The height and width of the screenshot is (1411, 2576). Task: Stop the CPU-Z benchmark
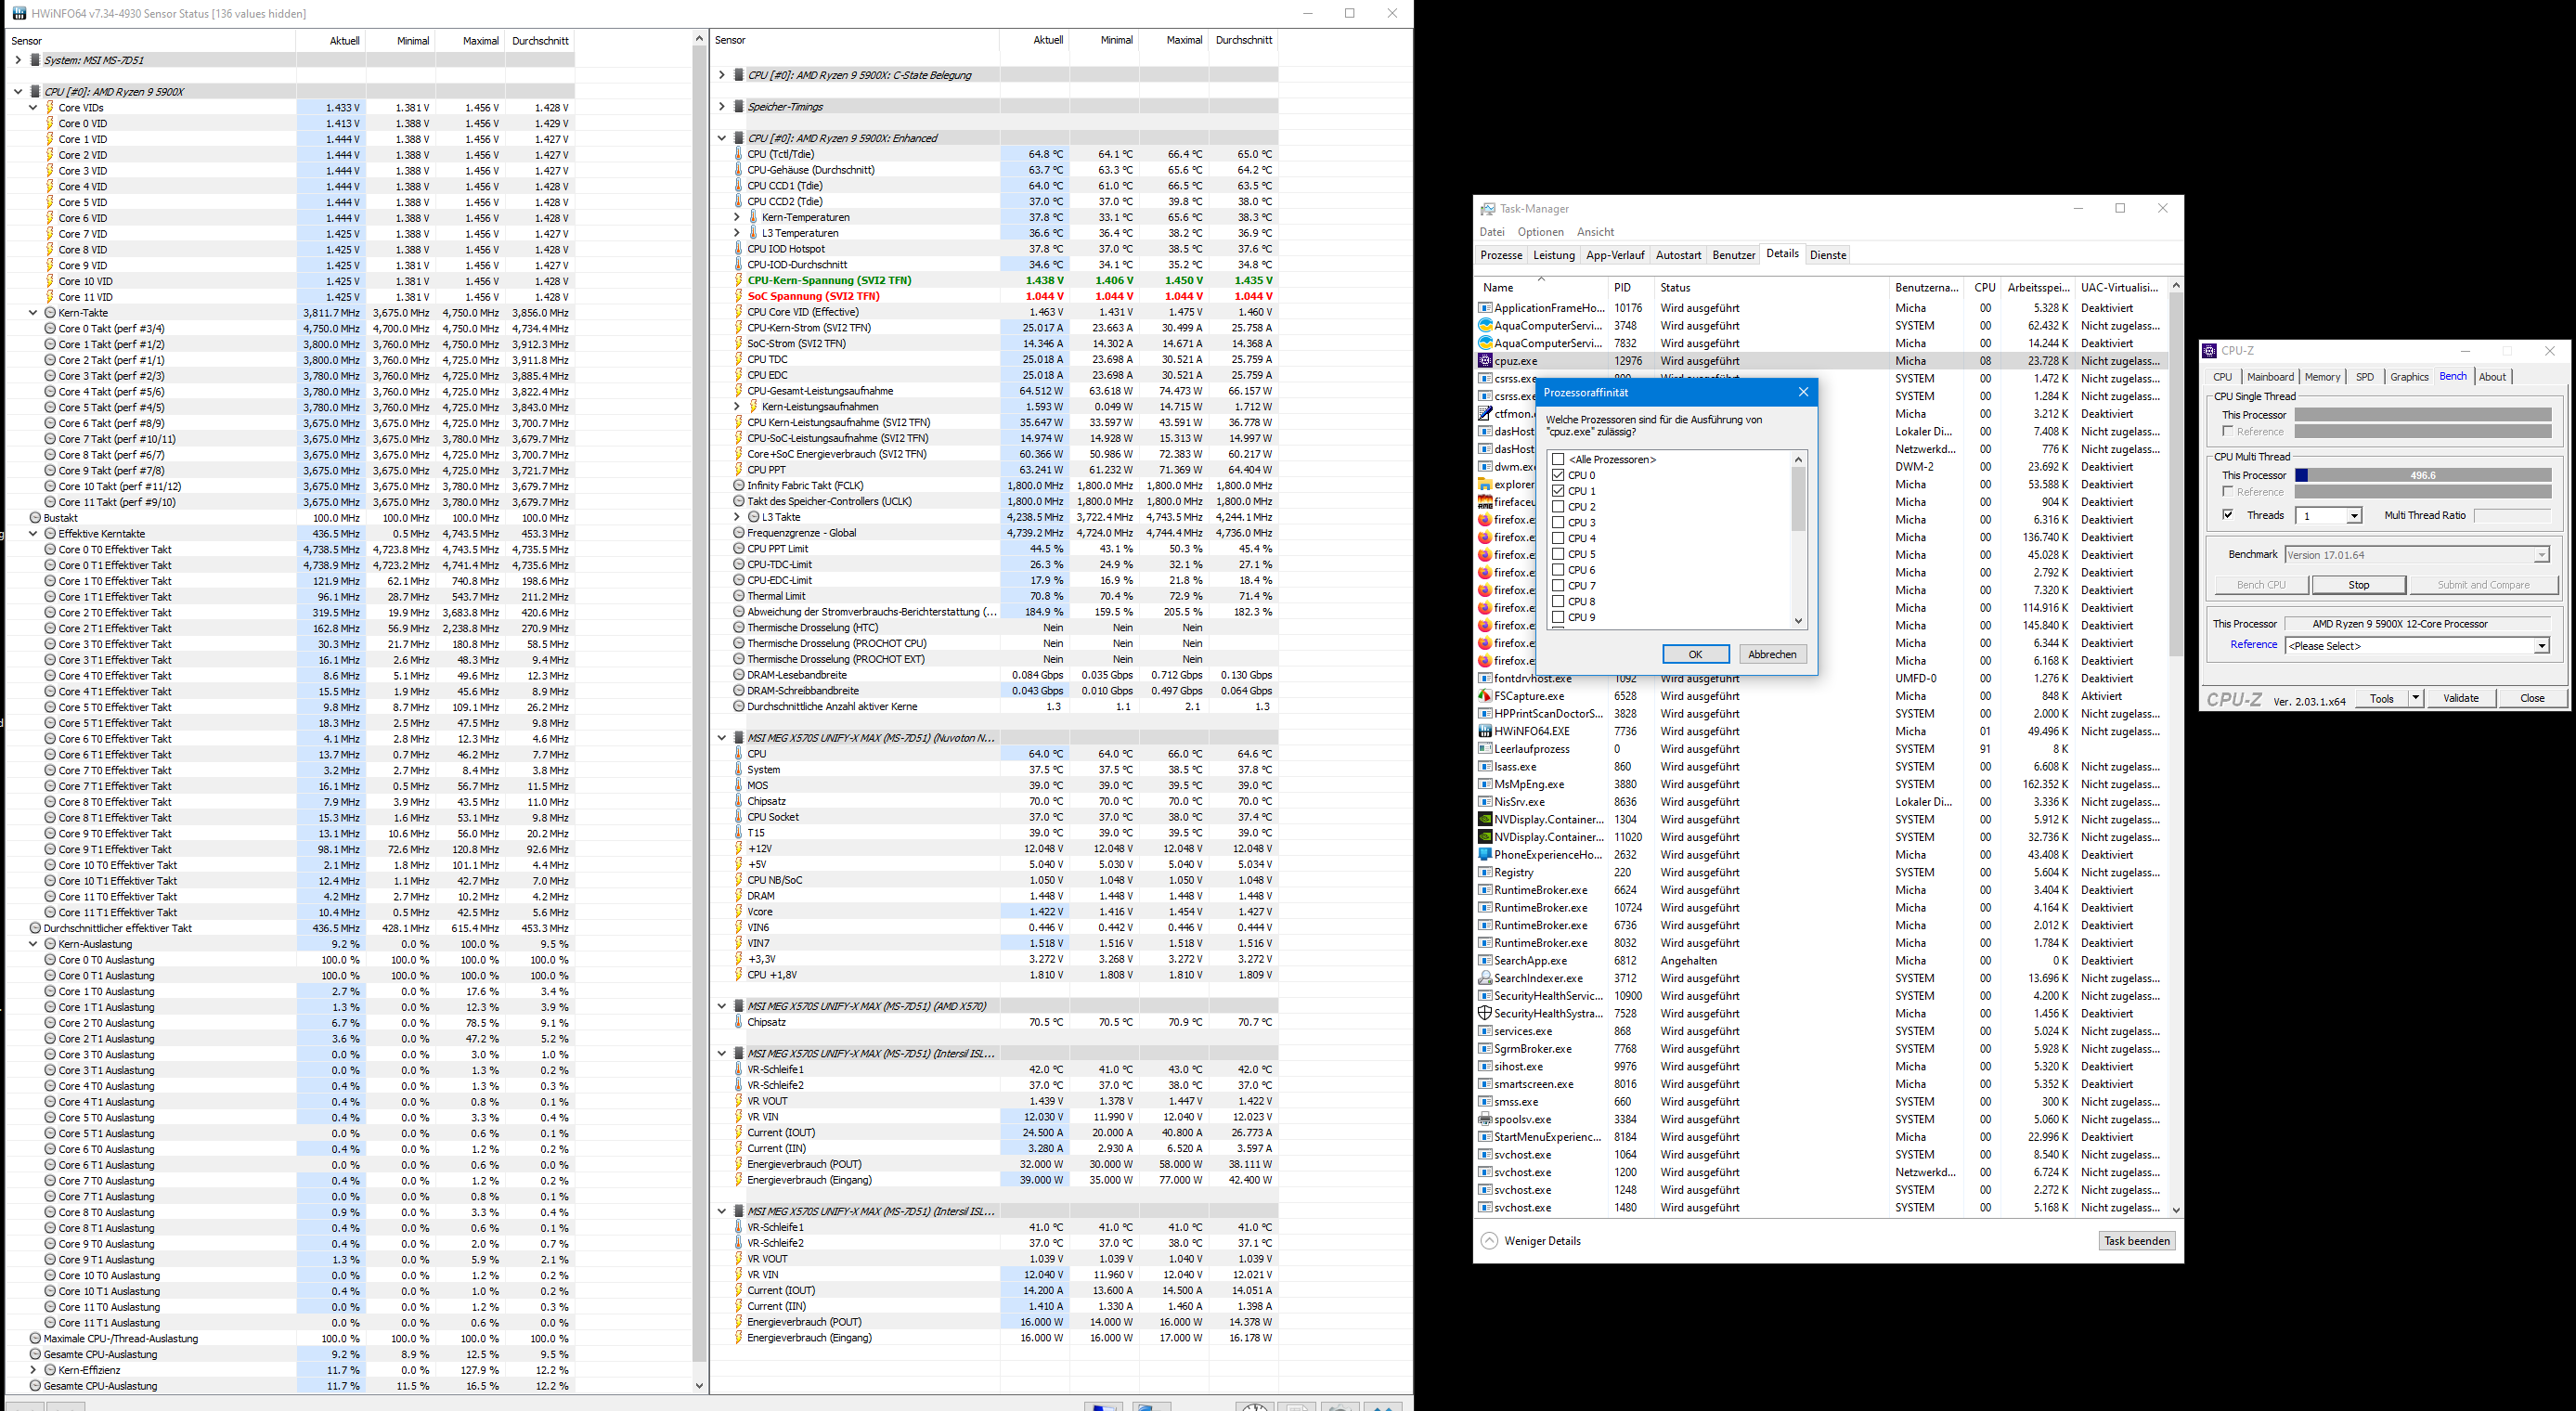tap(2358, 585)
